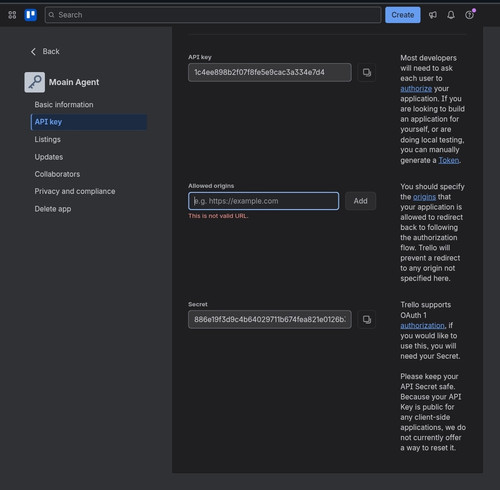This screenshot has width=500, height=490.
Task: Go to Collaborators in the sidebar
Action: click(57, 174)
